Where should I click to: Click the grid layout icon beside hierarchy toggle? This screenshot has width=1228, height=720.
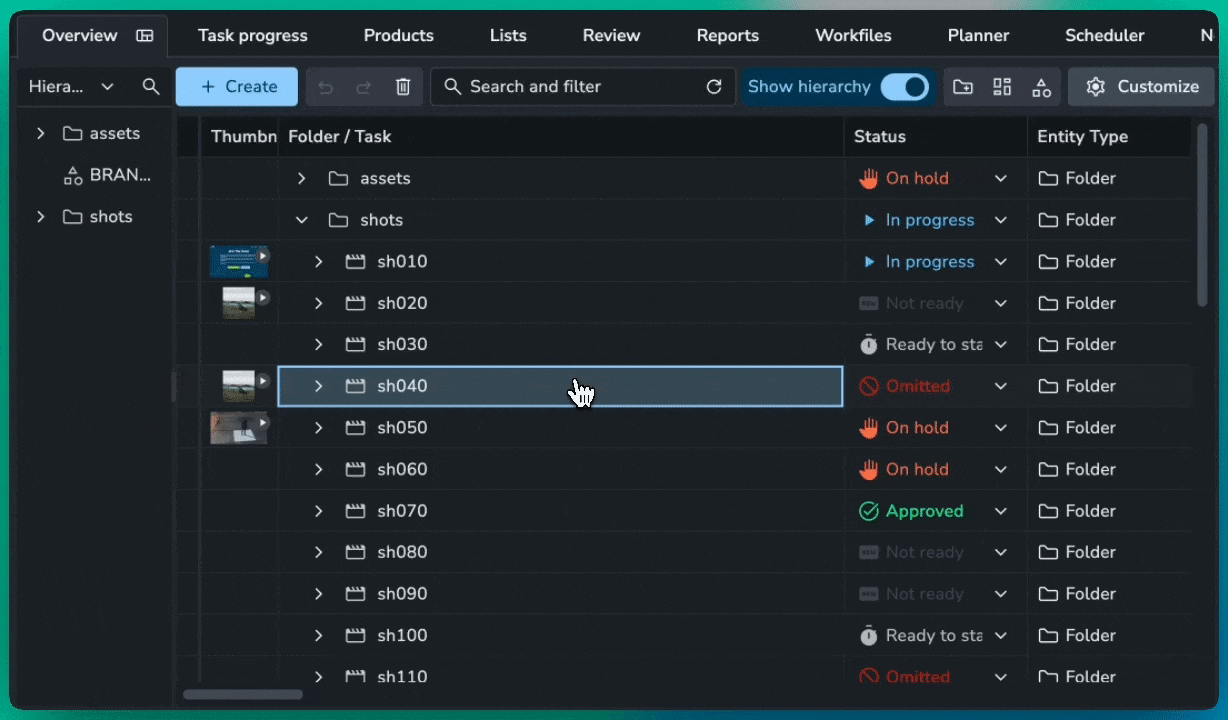coord(1002,87)
